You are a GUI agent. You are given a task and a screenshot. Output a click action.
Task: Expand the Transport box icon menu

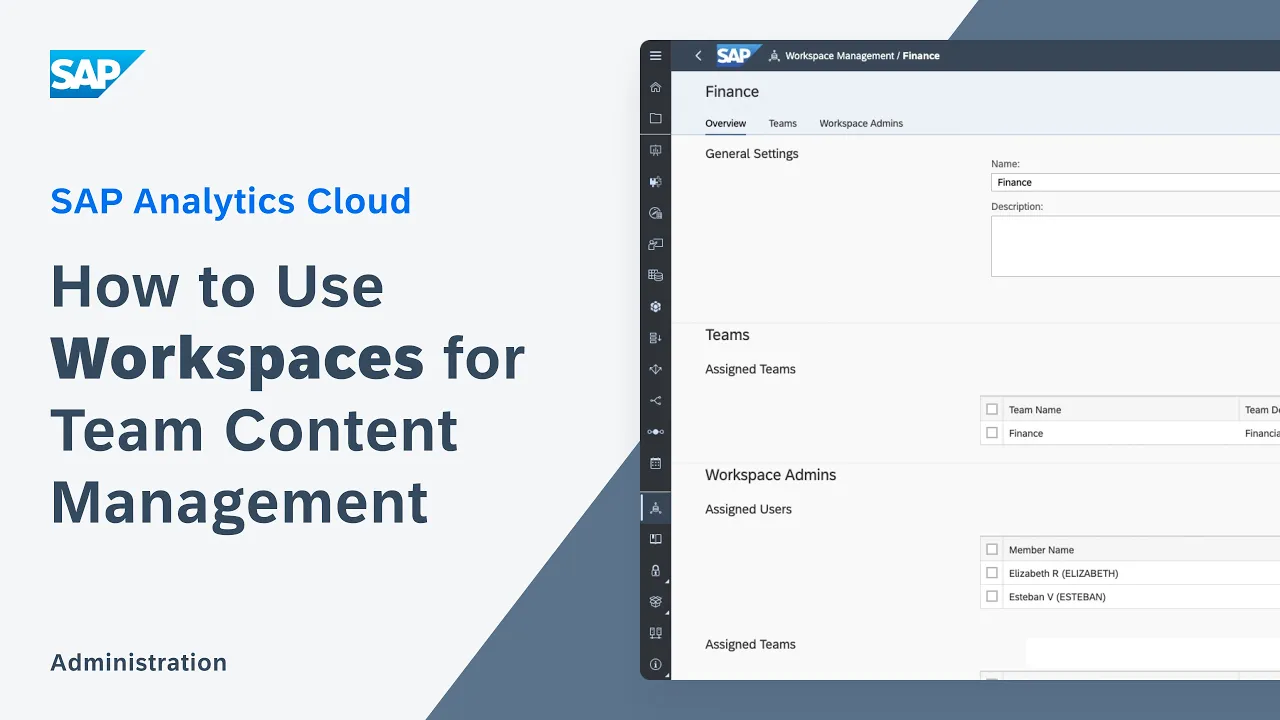pyautogui.click(x=656, y=601)
